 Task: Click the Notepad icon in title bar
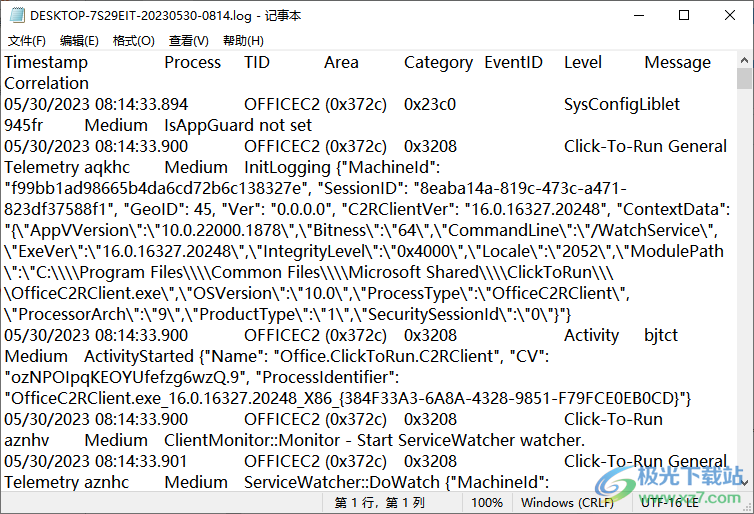pyautogui.click(x=17, y=15)
